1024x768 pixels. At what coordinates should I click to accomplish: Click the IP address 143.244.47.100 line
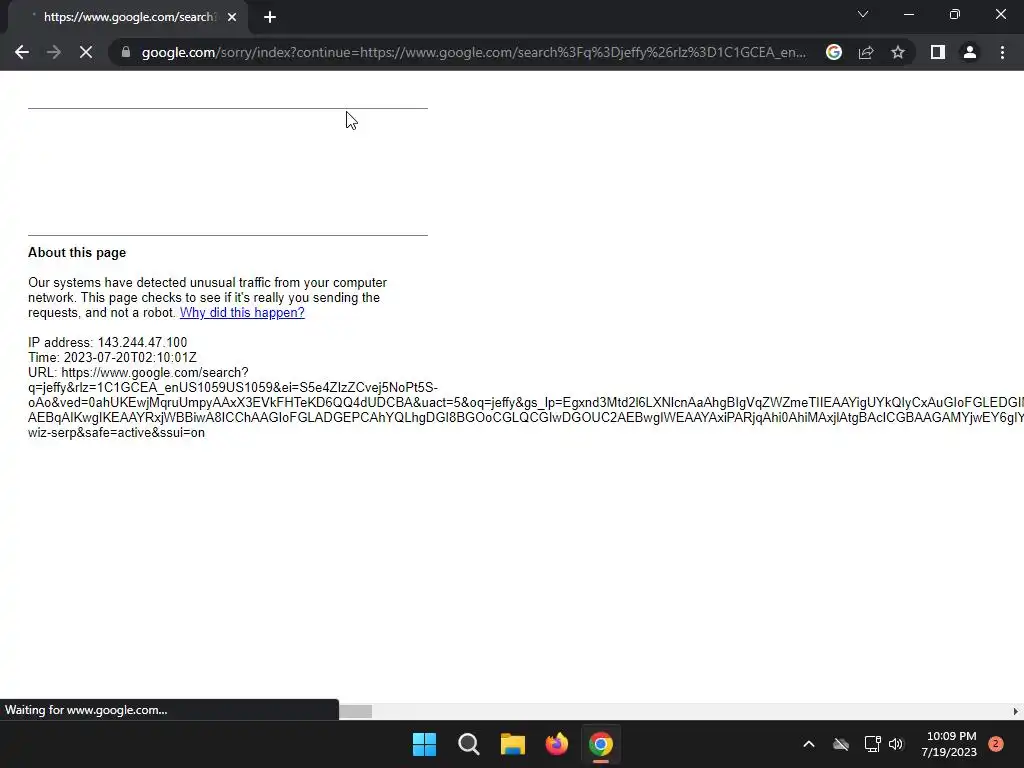108,342
